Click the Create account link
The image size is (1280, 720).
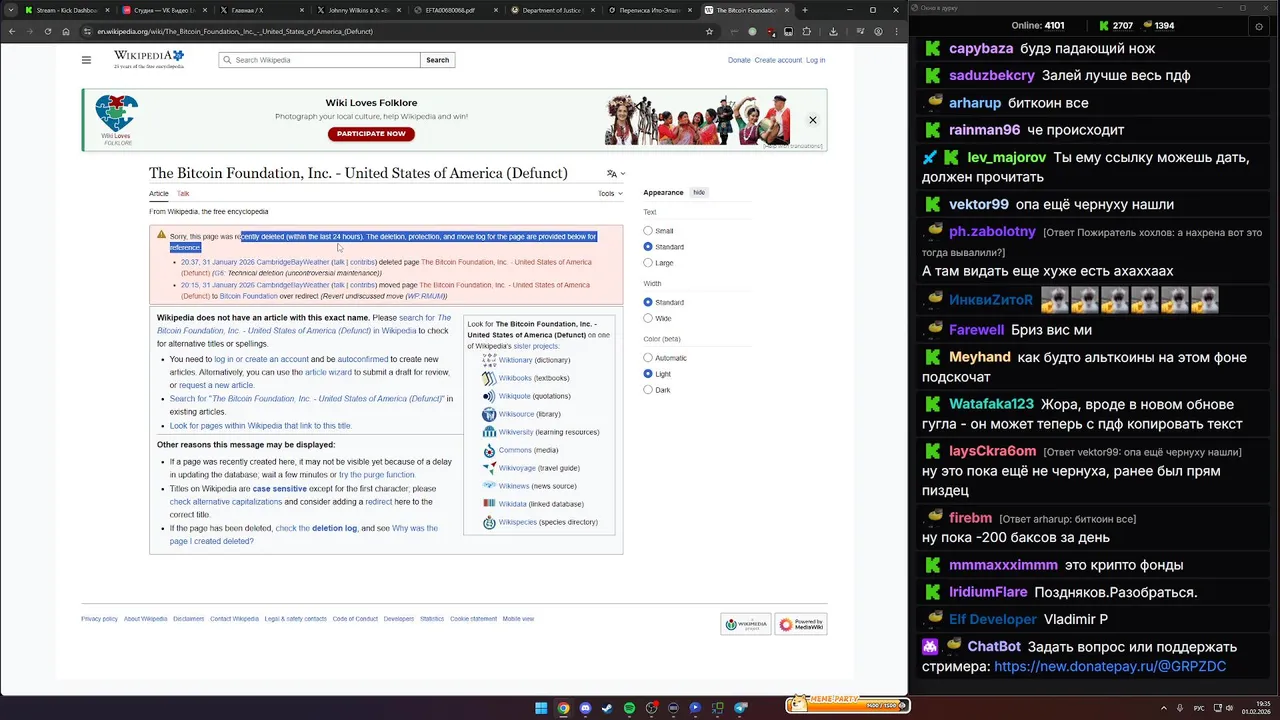tap(778, 60)
